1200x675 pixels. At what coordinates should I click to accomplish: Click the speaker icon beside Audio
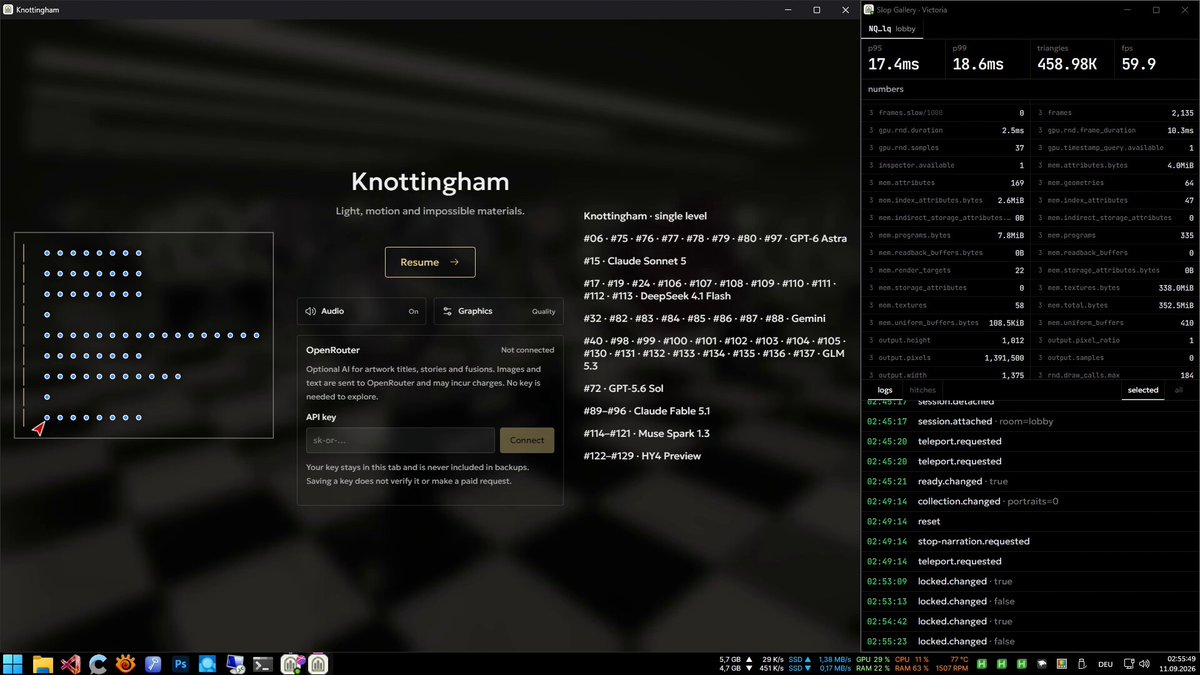pyautogui.click(x=310, y=311)
